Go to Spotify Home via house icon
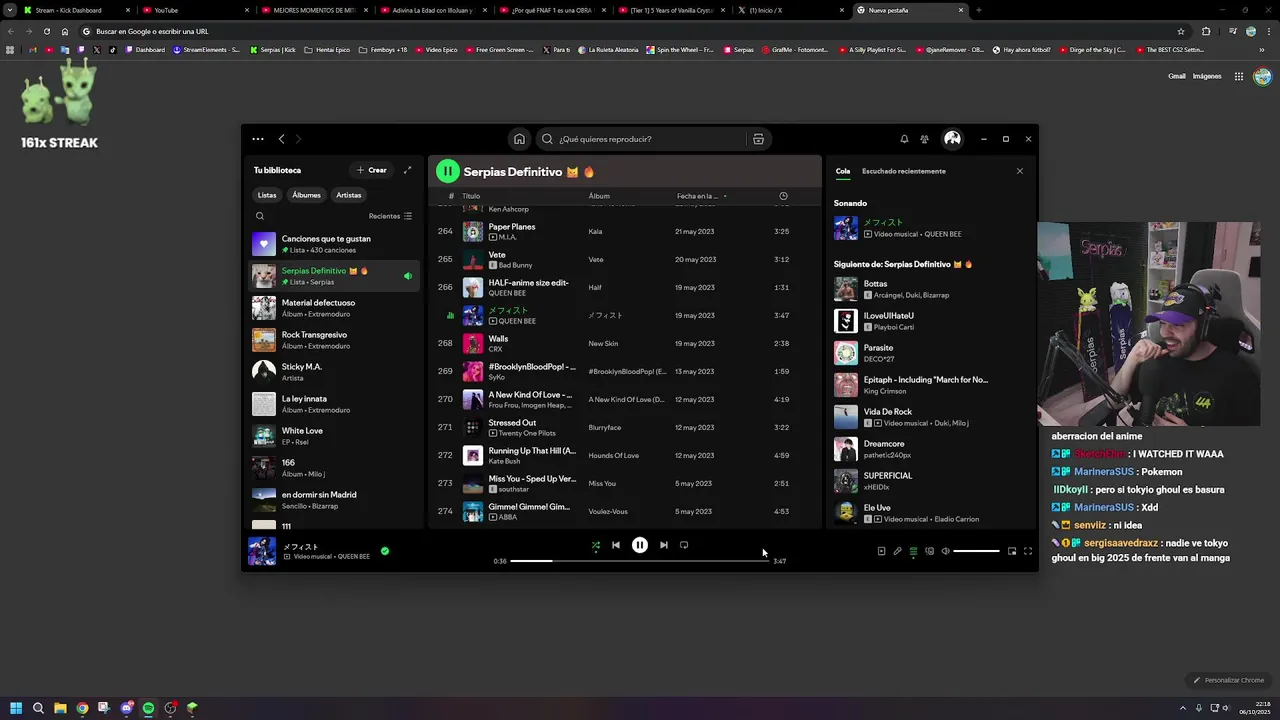The height and width of the screenshot is (720, 1280). tap(519, 139)
